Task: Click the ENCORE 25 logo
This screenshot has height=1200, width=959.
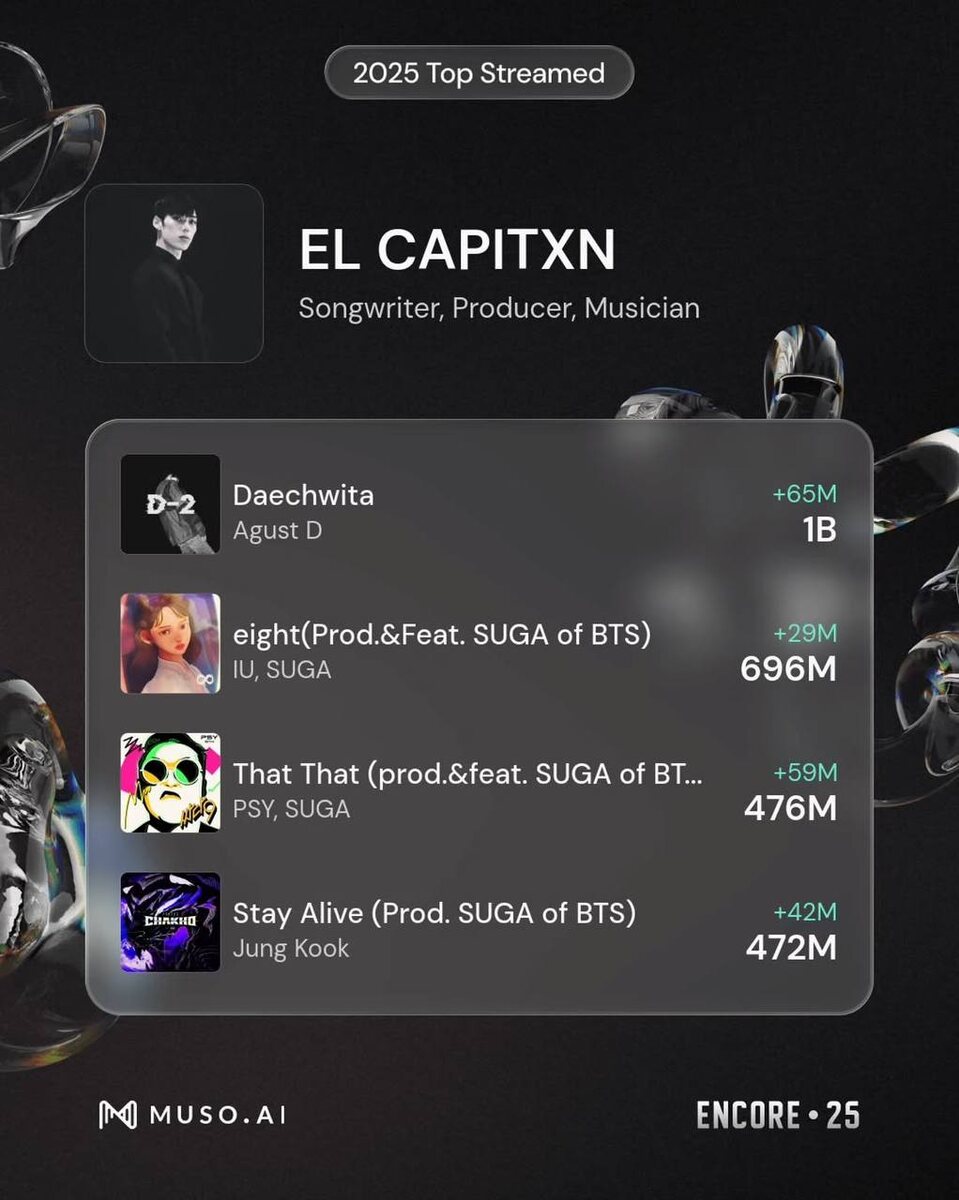Action: (778, 1115)
